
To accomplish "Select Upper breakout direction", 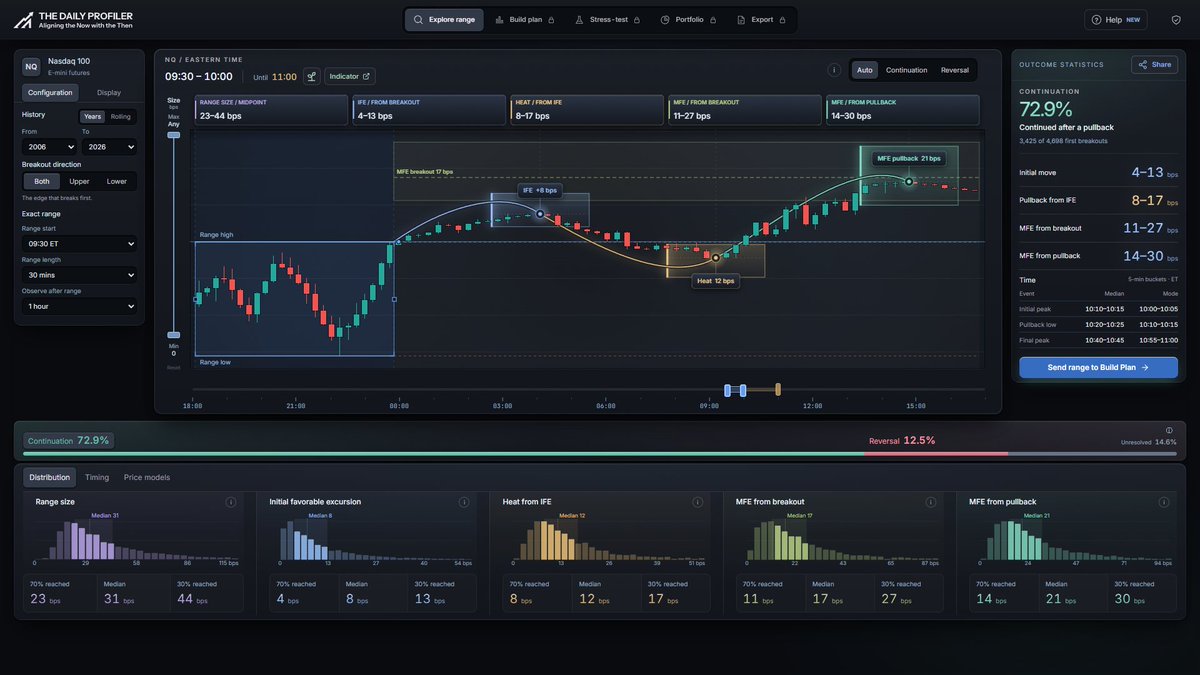I will click(x=79, y=182).
